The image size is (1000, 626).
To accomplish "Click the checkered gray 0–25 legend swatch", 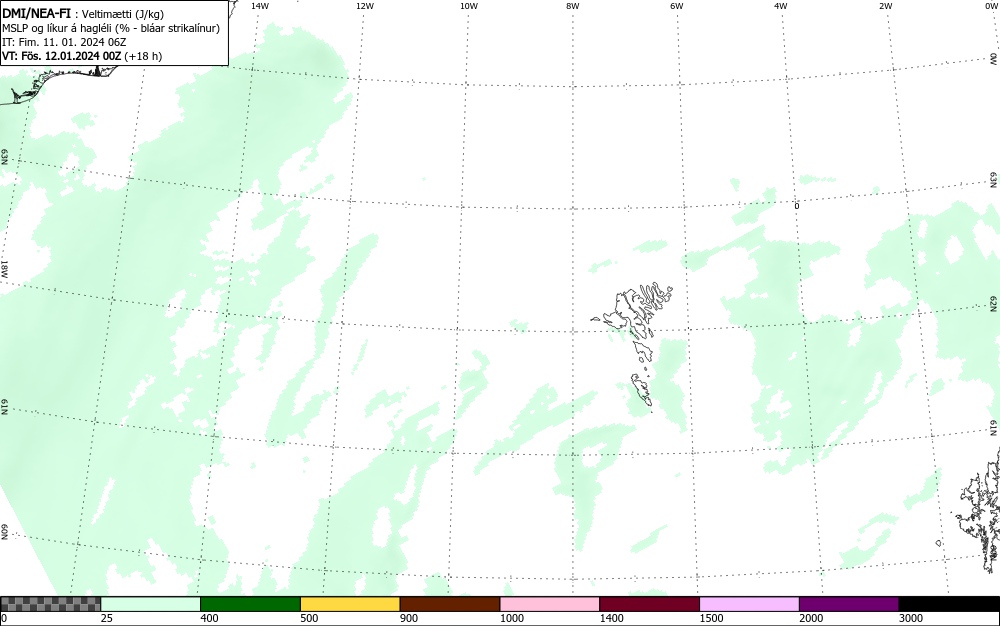I will [50, 604].
